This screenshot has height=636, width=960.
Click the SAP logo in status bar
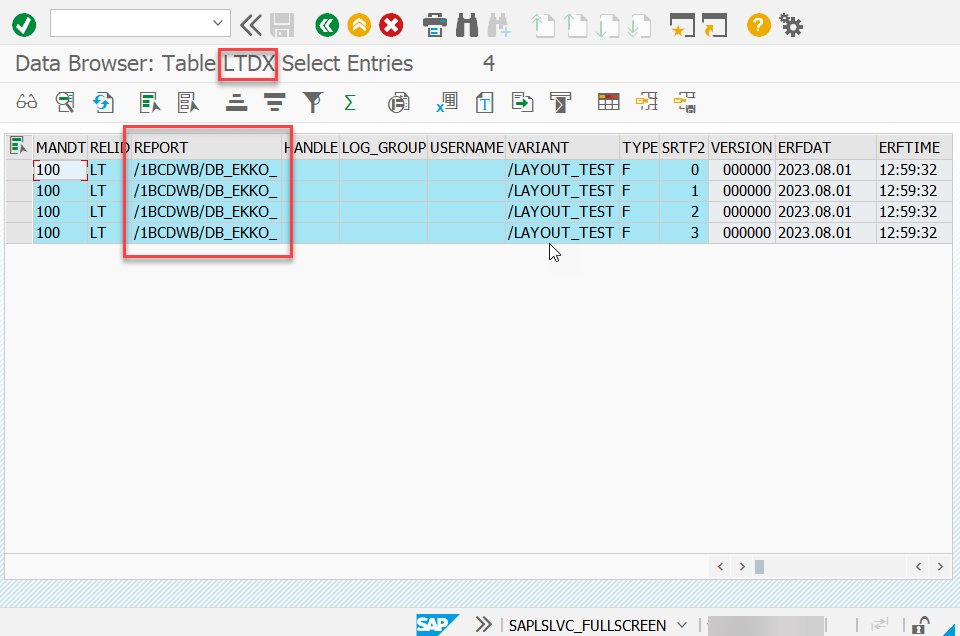click(437, 624)
